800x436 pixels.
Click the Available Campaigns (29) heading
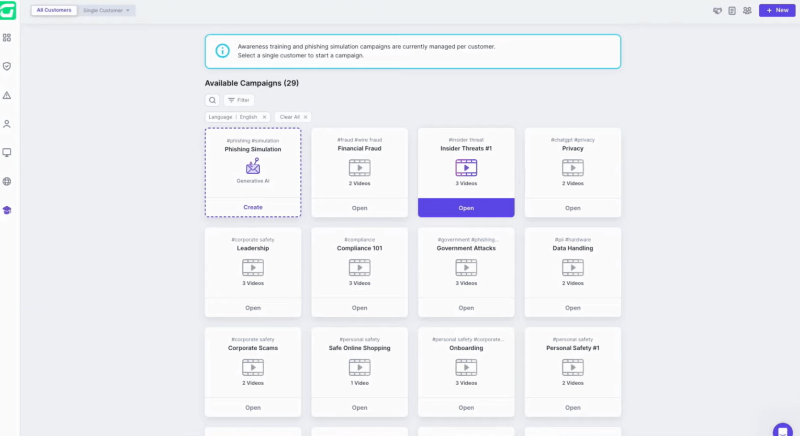coord(252,83)
